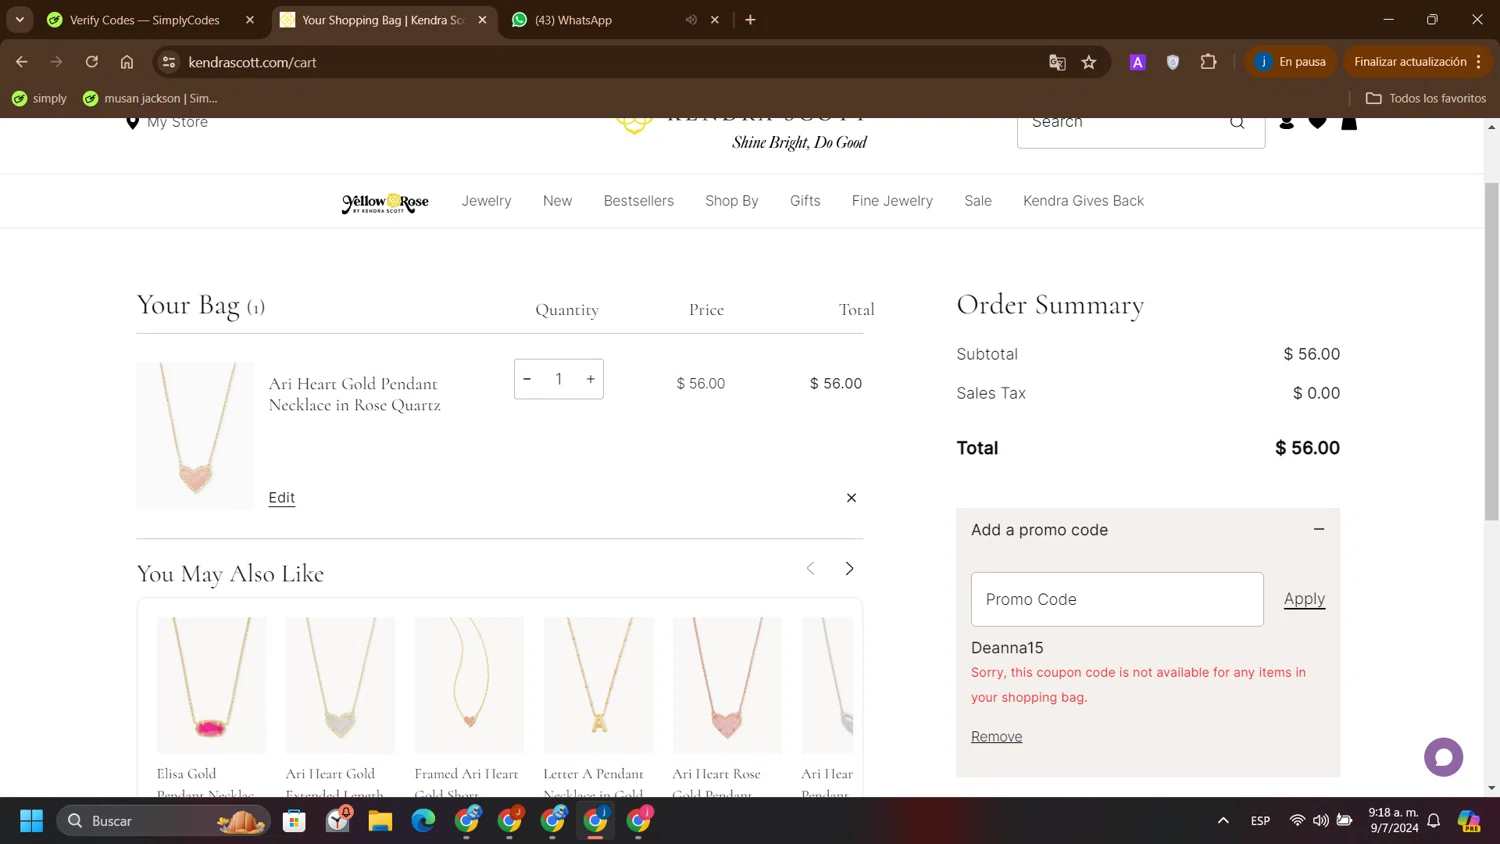Image resolution: width=1500 pixels, height=844 pixels.
Task: Click the taskbar Buscar search box
Action: pyautogui.click(x=163, y=821)
